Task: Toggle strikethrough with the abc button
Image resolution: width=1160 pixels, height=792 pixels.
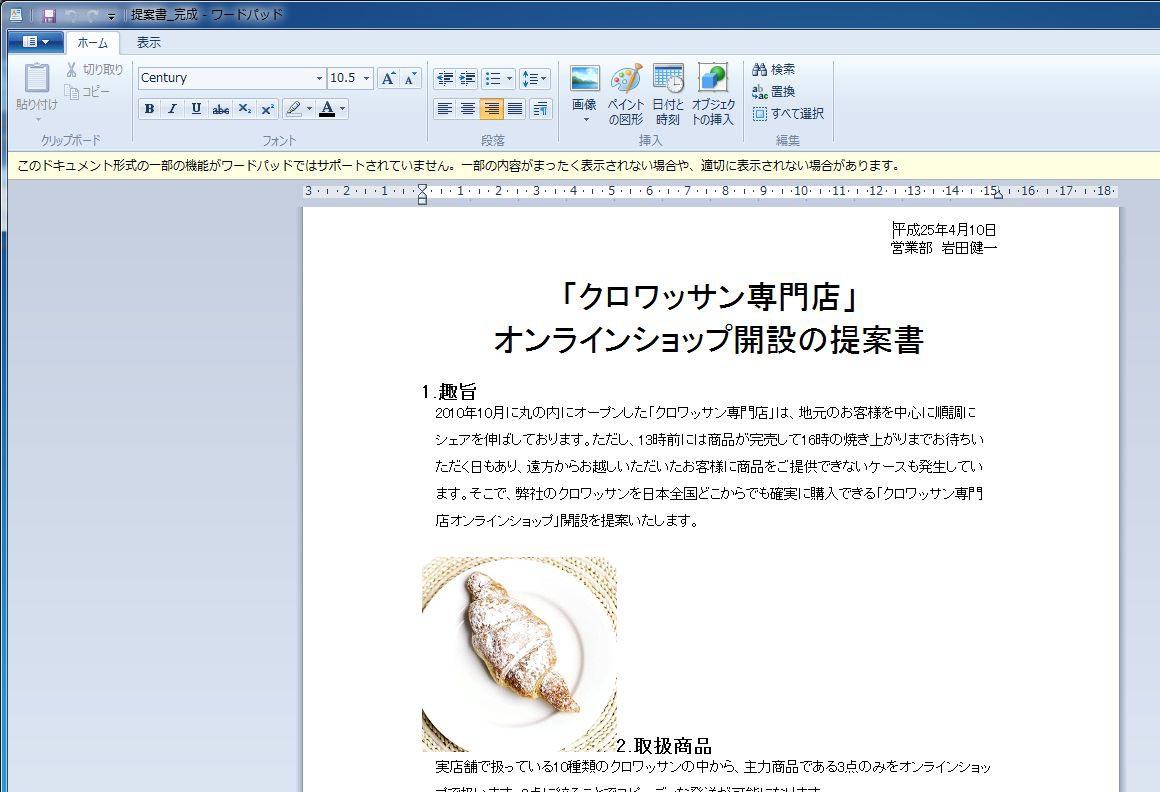Action: pyautogui.click(x=220, y=109)
